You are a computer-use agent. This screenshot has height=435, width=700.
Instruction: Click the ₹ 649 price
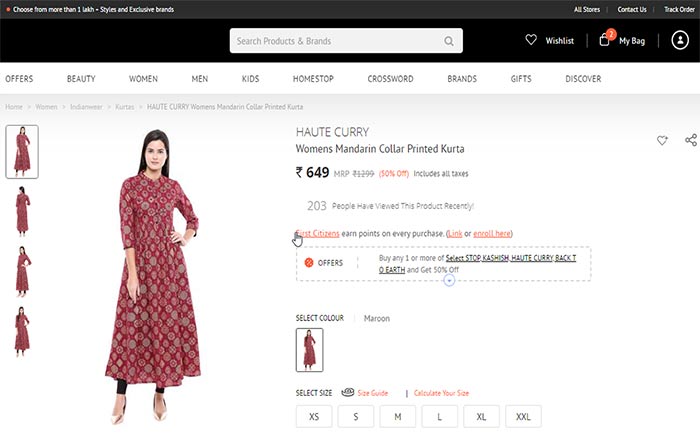point(312,172)
